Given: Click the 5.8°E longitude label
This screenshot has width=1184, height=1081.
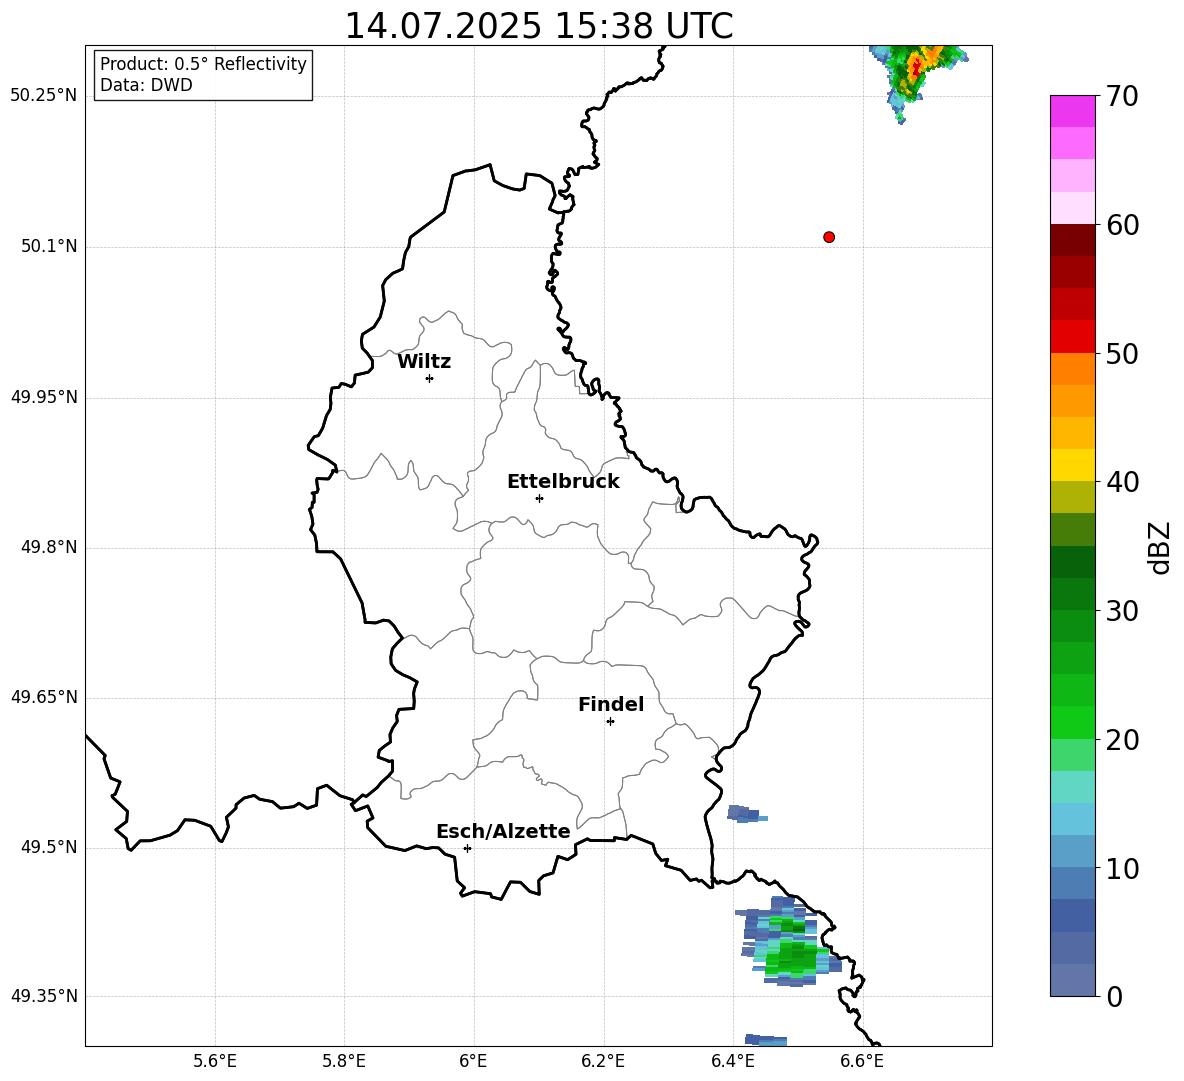Looking at the screenshot, I should point(344,1061).
